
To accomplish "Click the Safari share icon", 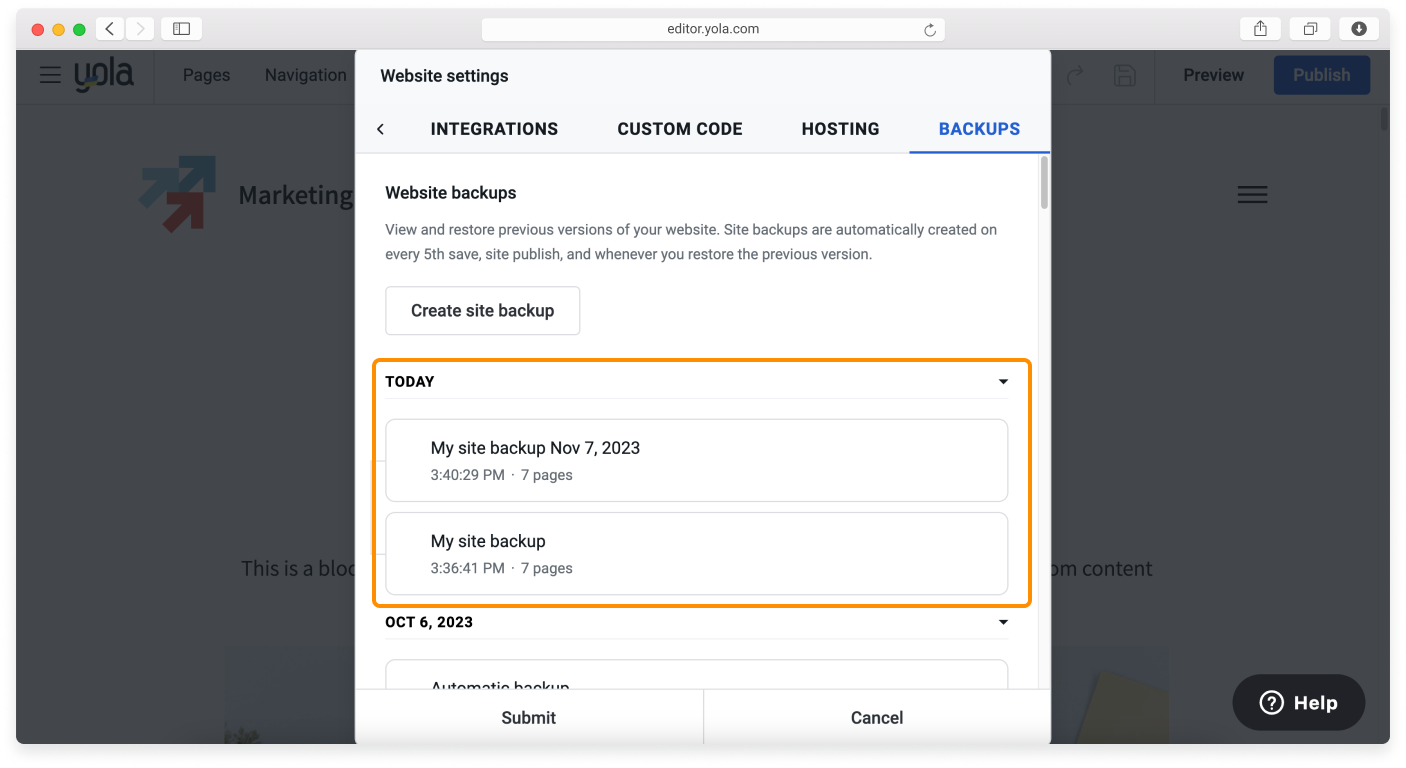I will 1260,29.
